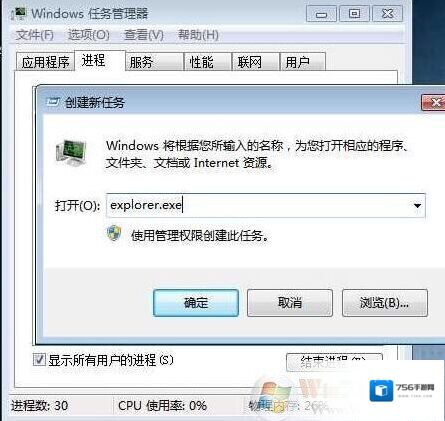Close the Windows 任务管理器 window
The height and width of the screenshot is (421, 445).
point(387,14)
